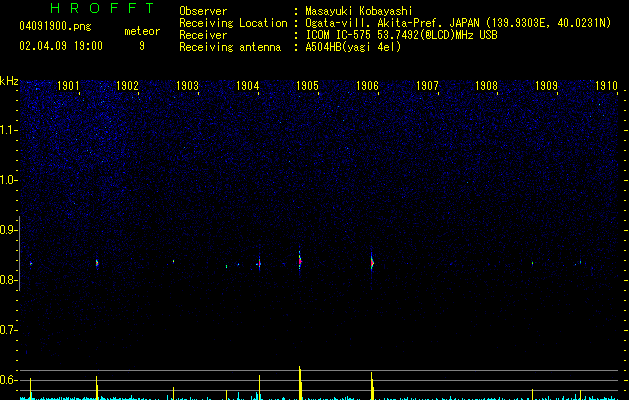The width and height of the screenshot is (629, 400).
Task: Click the Observer field label
Action: point(203,11)
